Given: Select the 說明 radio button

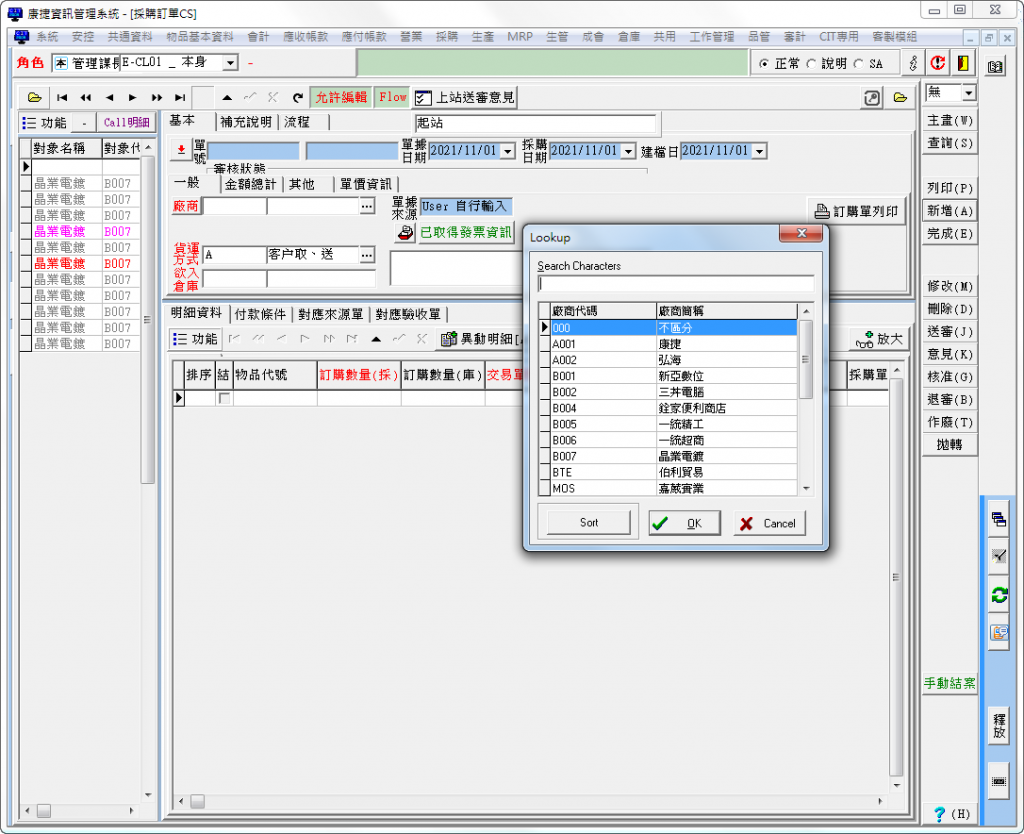Looking at the screenshot, I should (x=811, y=64).
